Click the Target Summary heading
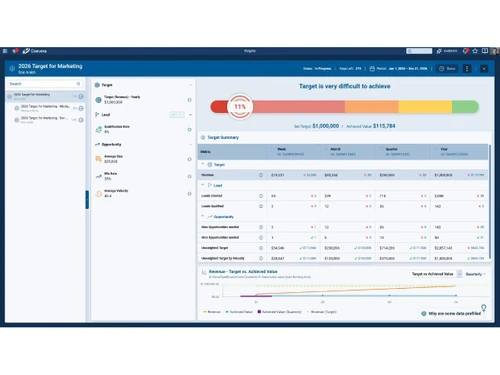The height and width of the screenshot is (375, 500). pyautogui.click(x=223, y=137)
